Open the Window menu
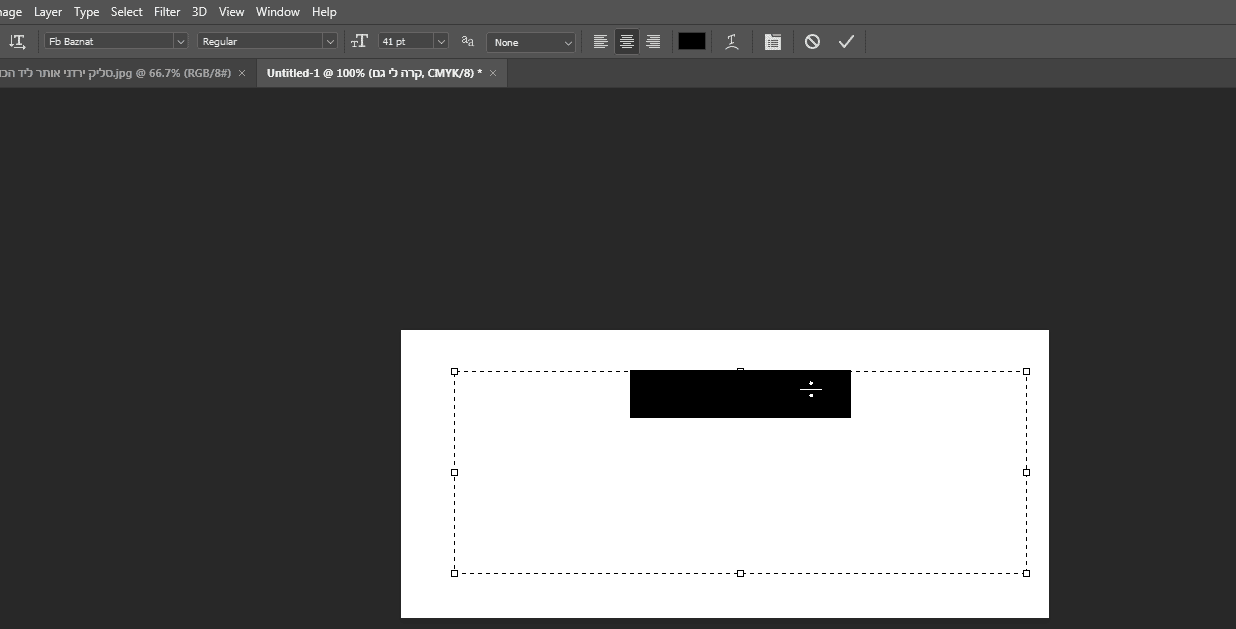 tap(278, 12)
